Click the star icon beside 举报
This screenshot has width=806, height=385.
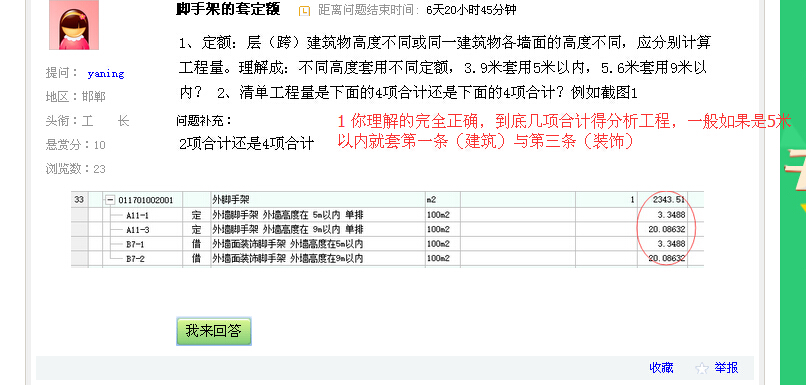[702, 368]
